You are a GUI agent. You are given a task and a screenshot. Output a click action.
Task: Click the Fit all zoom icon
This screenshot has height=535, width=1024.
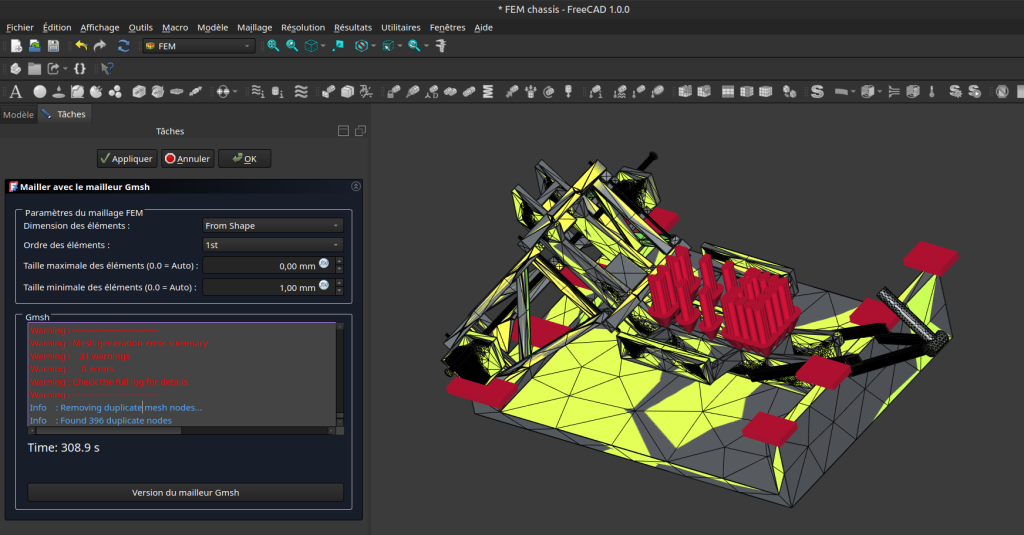[273, 46]
